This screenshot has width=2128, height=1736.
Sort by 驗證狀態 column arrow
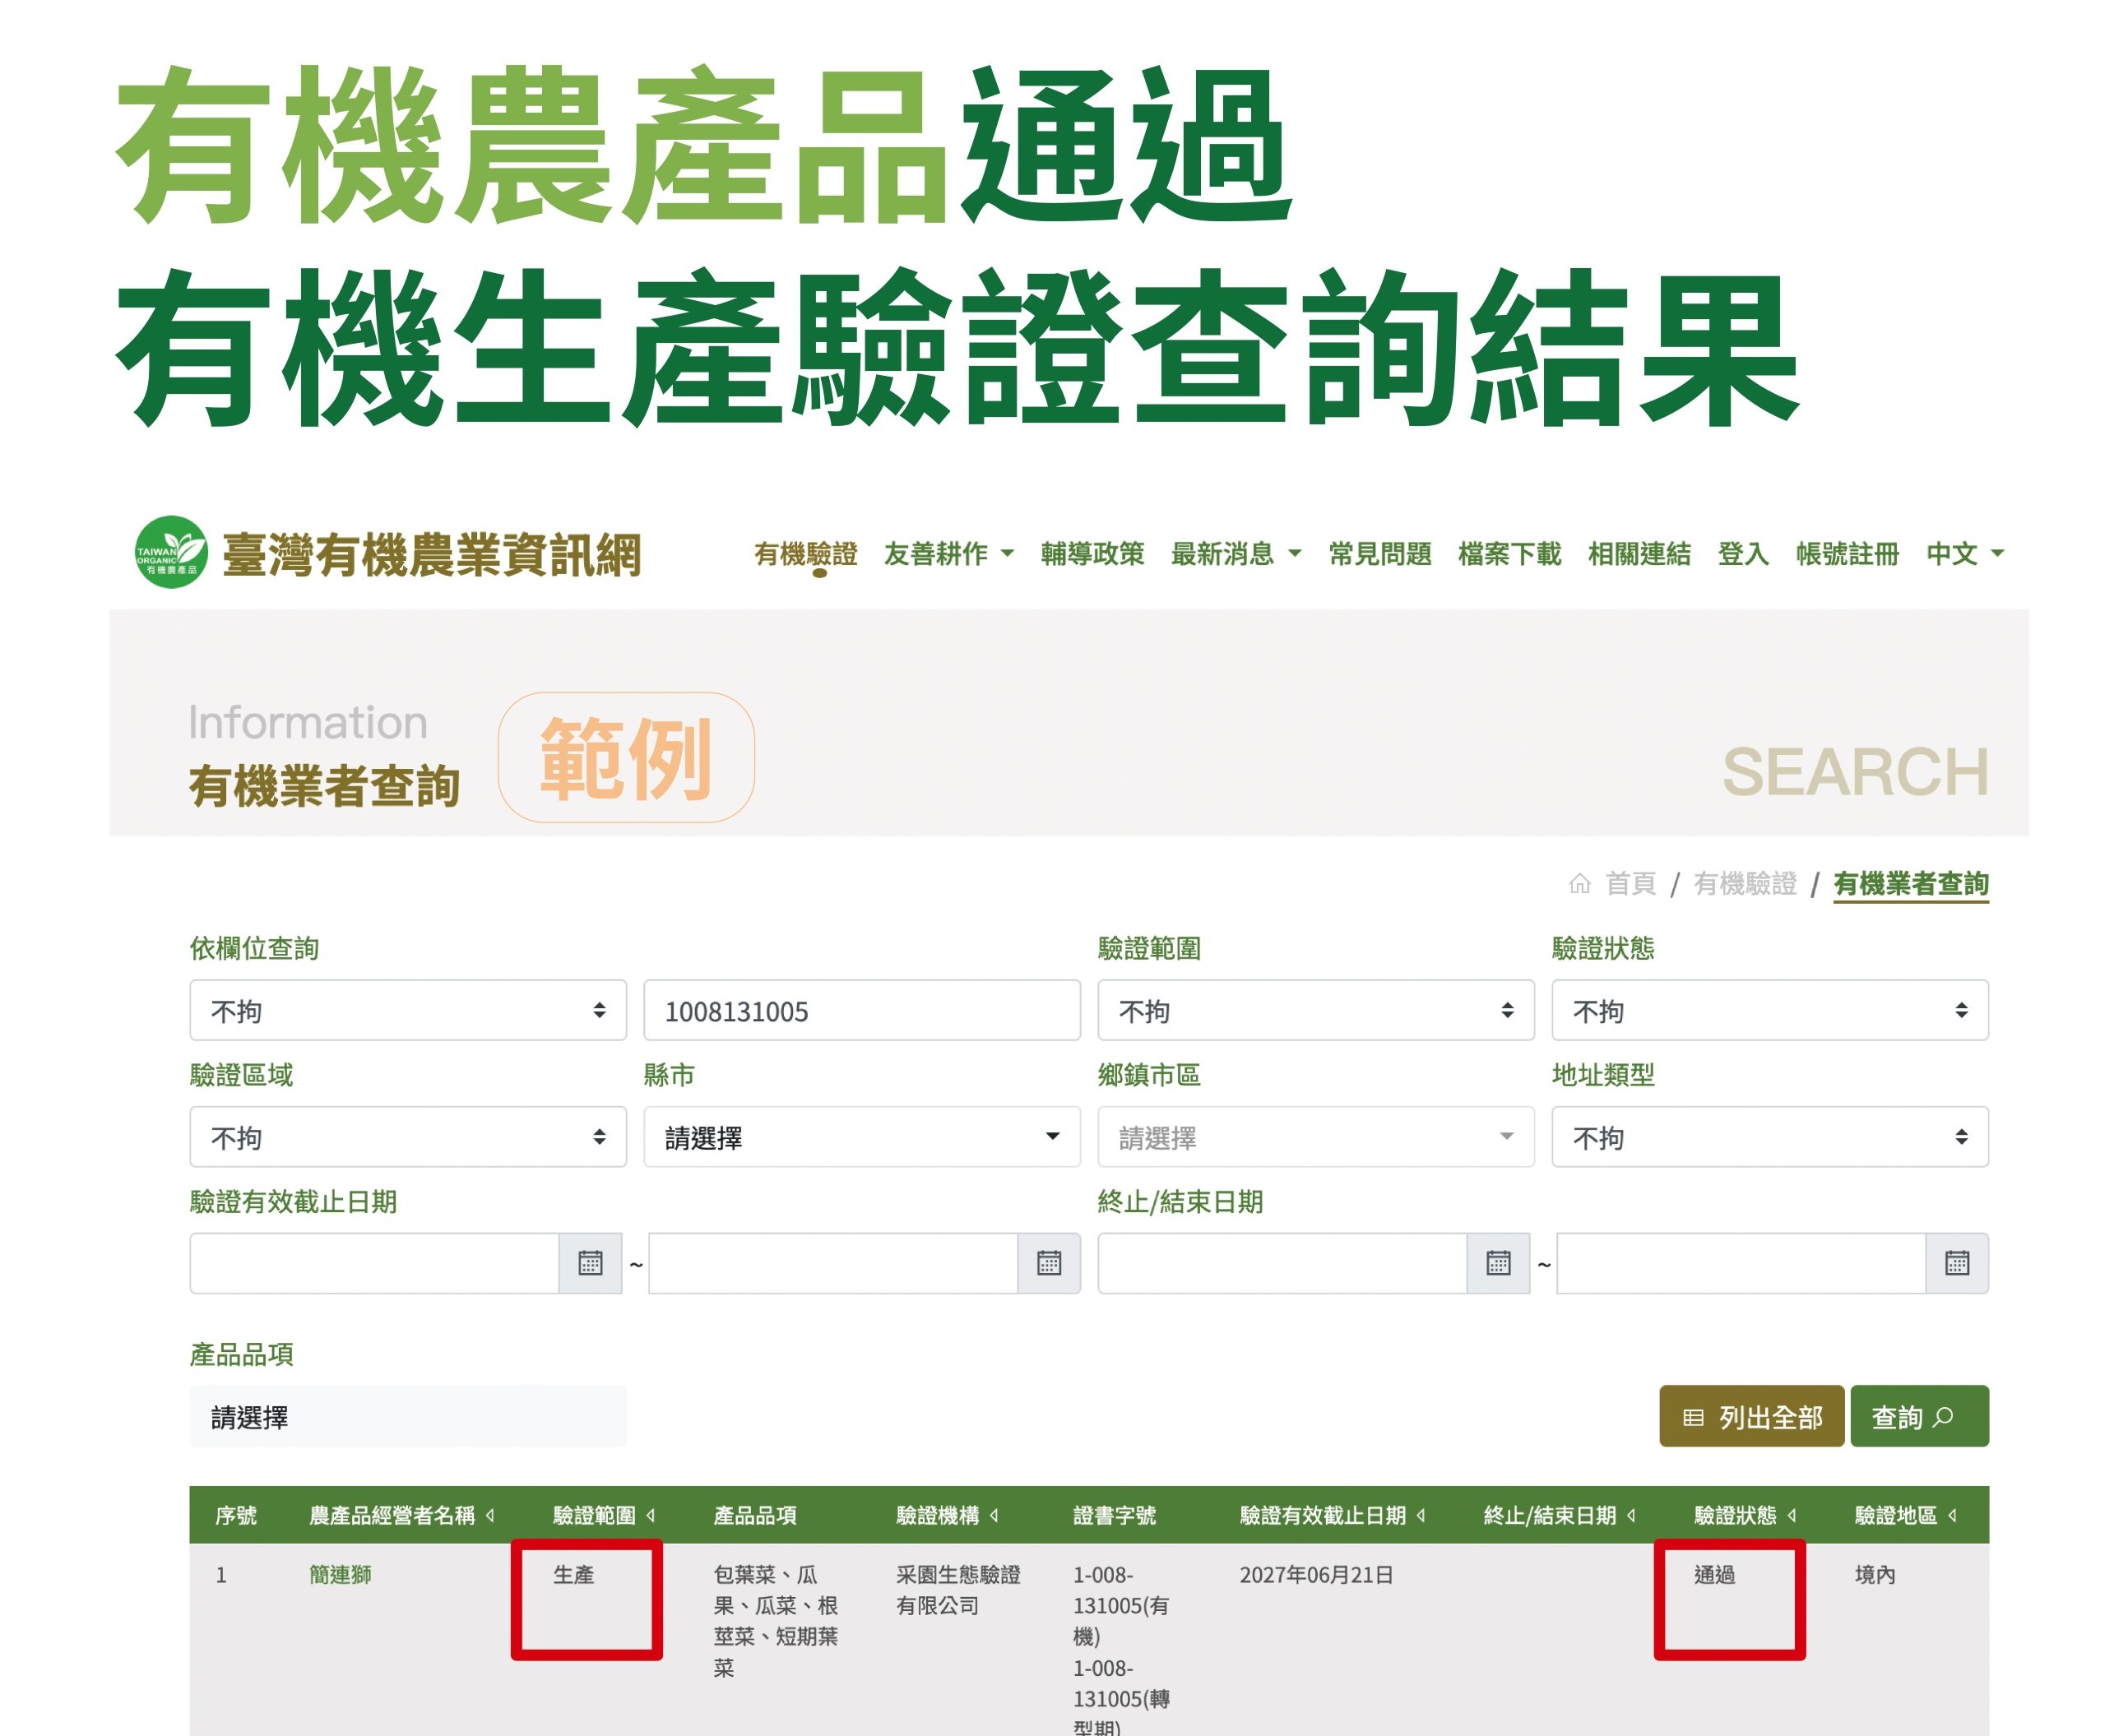tap(1792, 1515)
